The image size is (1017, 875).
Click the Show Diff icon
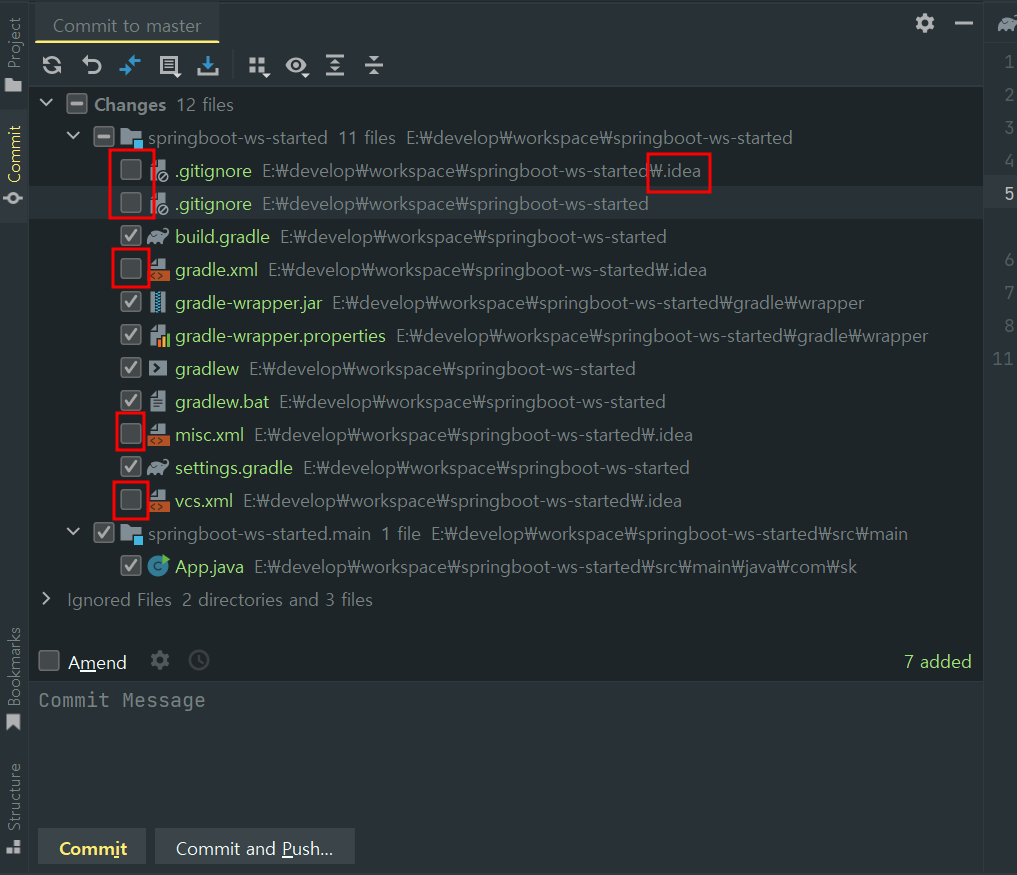pos(130,66)
